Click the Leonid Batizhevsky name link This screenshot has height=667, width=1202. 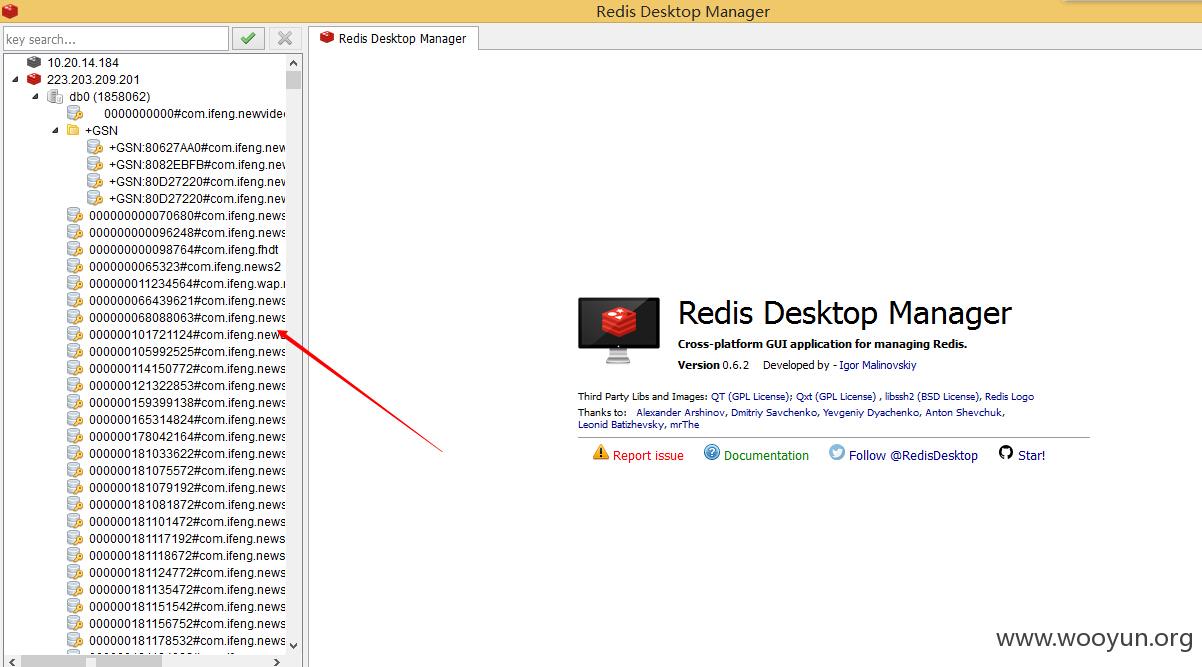pos(621,425)
